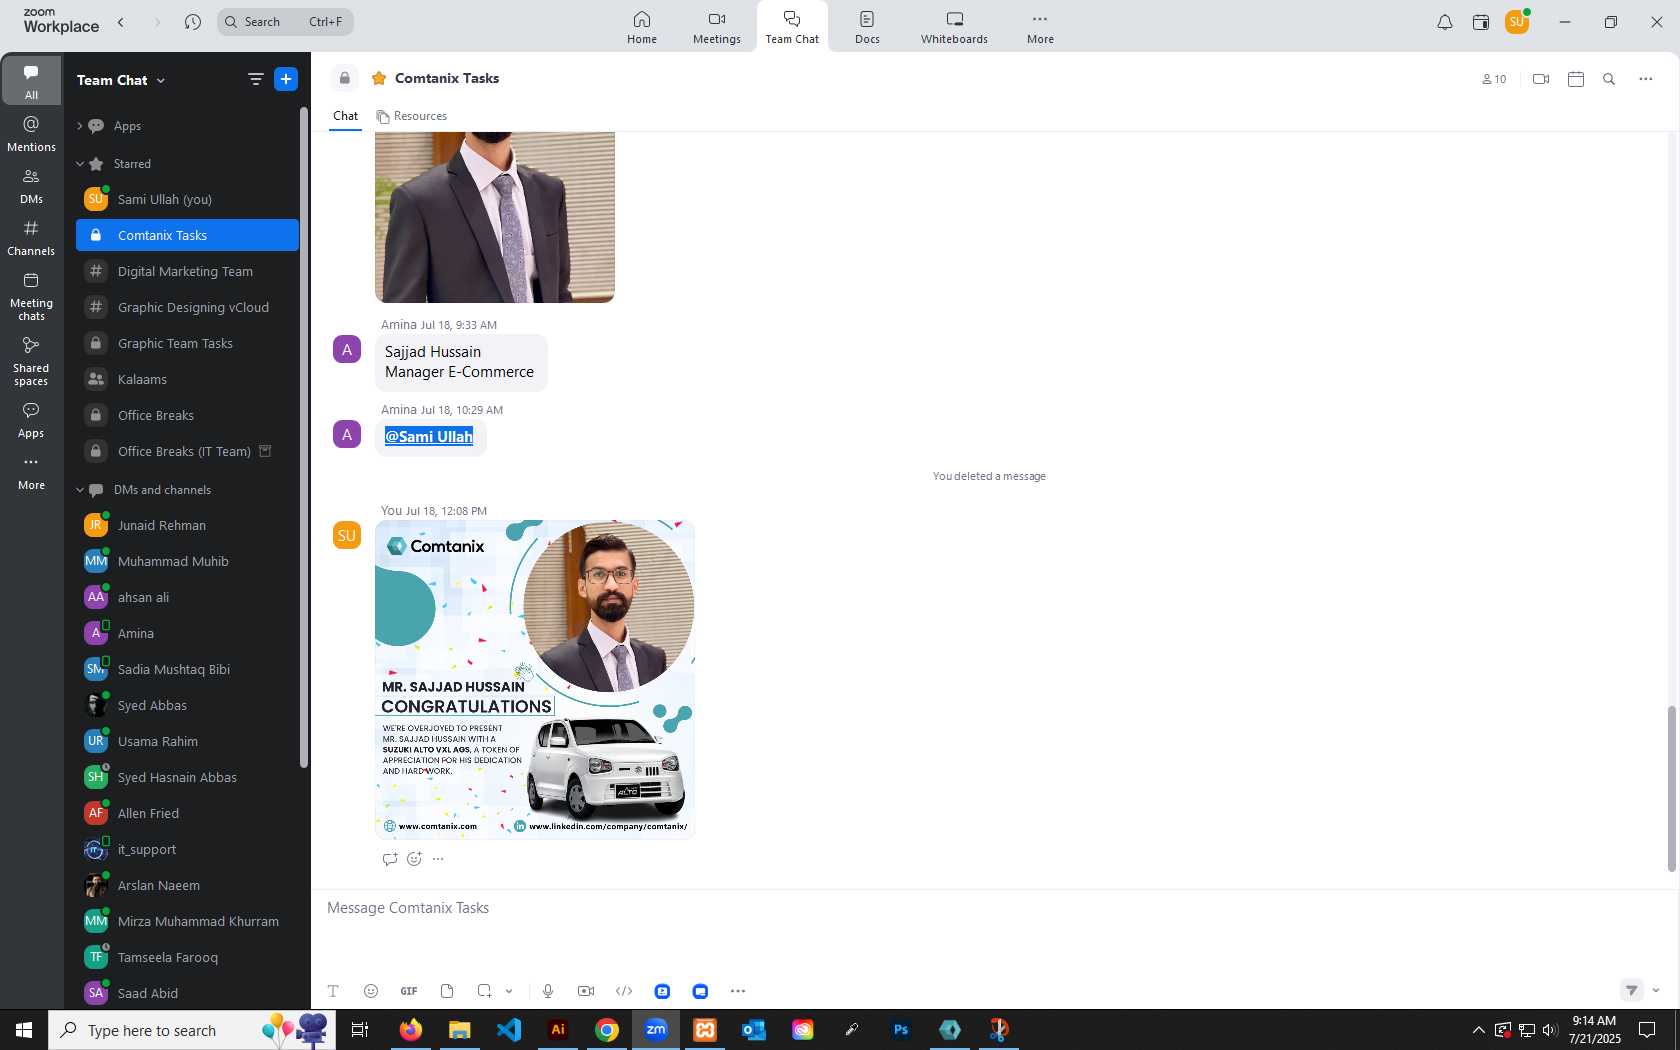Click the @Sami Ullah mention link
Screen dimensions: 1680x1050
(x=429, y=437)
